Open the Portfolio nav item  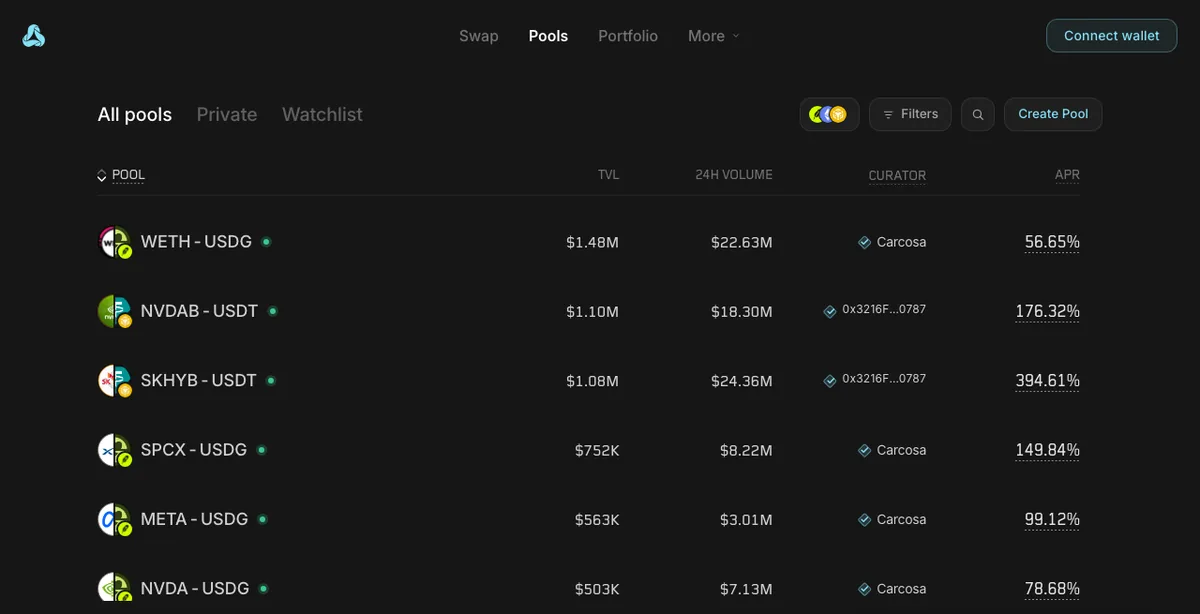(628, 36)
